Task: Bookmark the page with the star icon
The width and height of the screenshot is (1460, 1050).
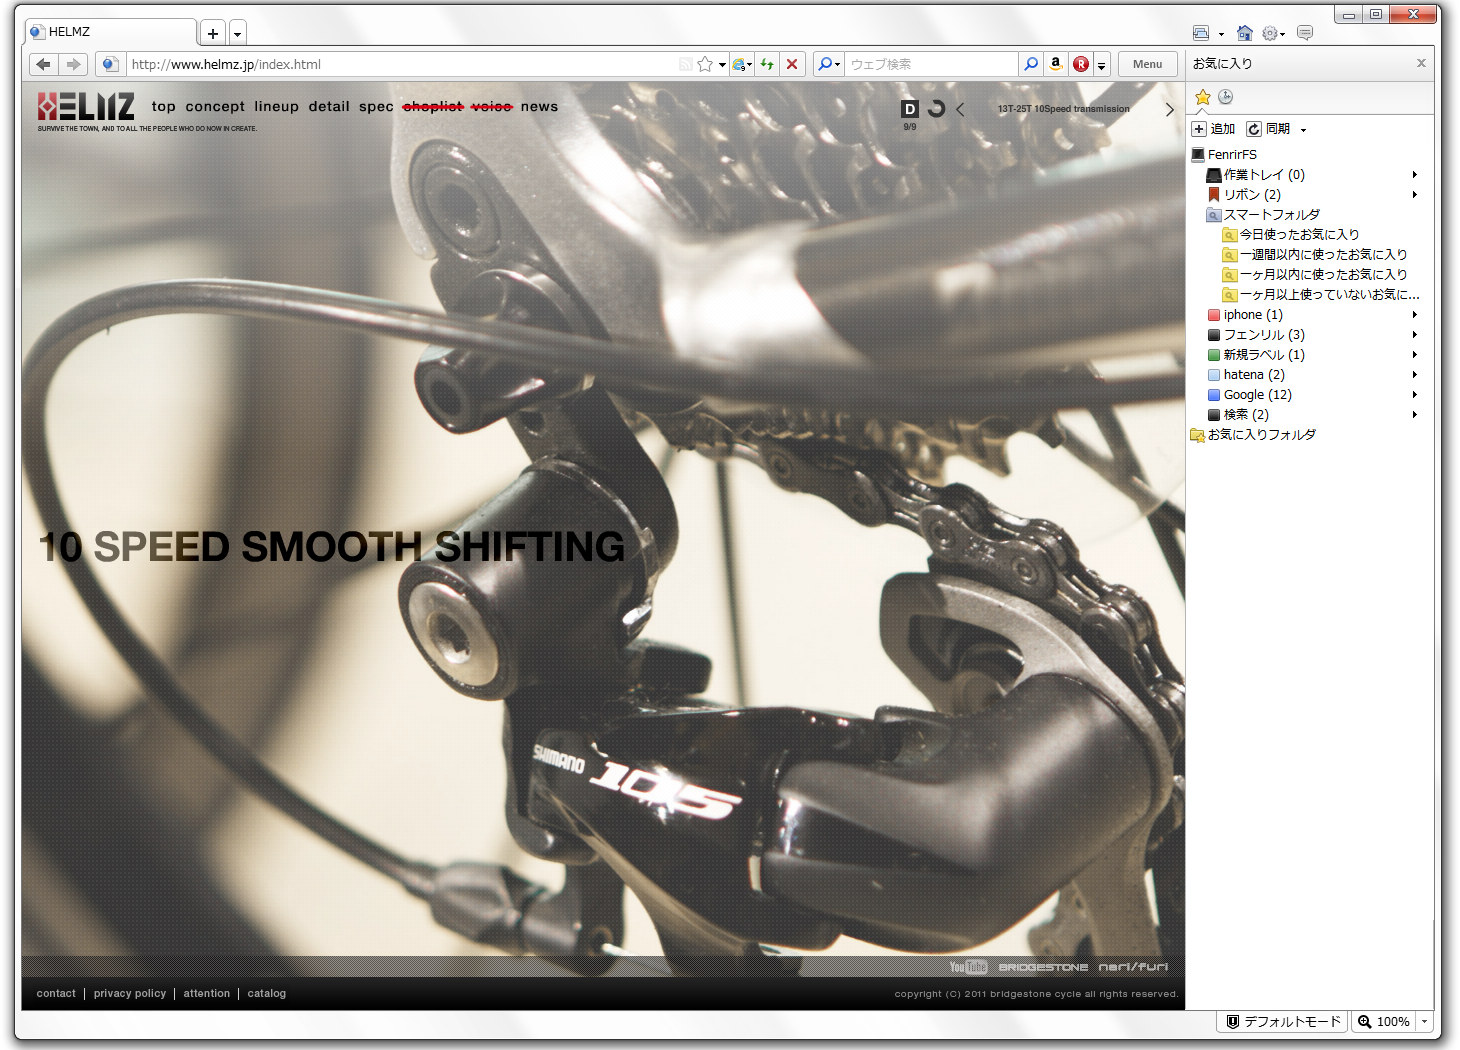Action: tap(705, 64)
